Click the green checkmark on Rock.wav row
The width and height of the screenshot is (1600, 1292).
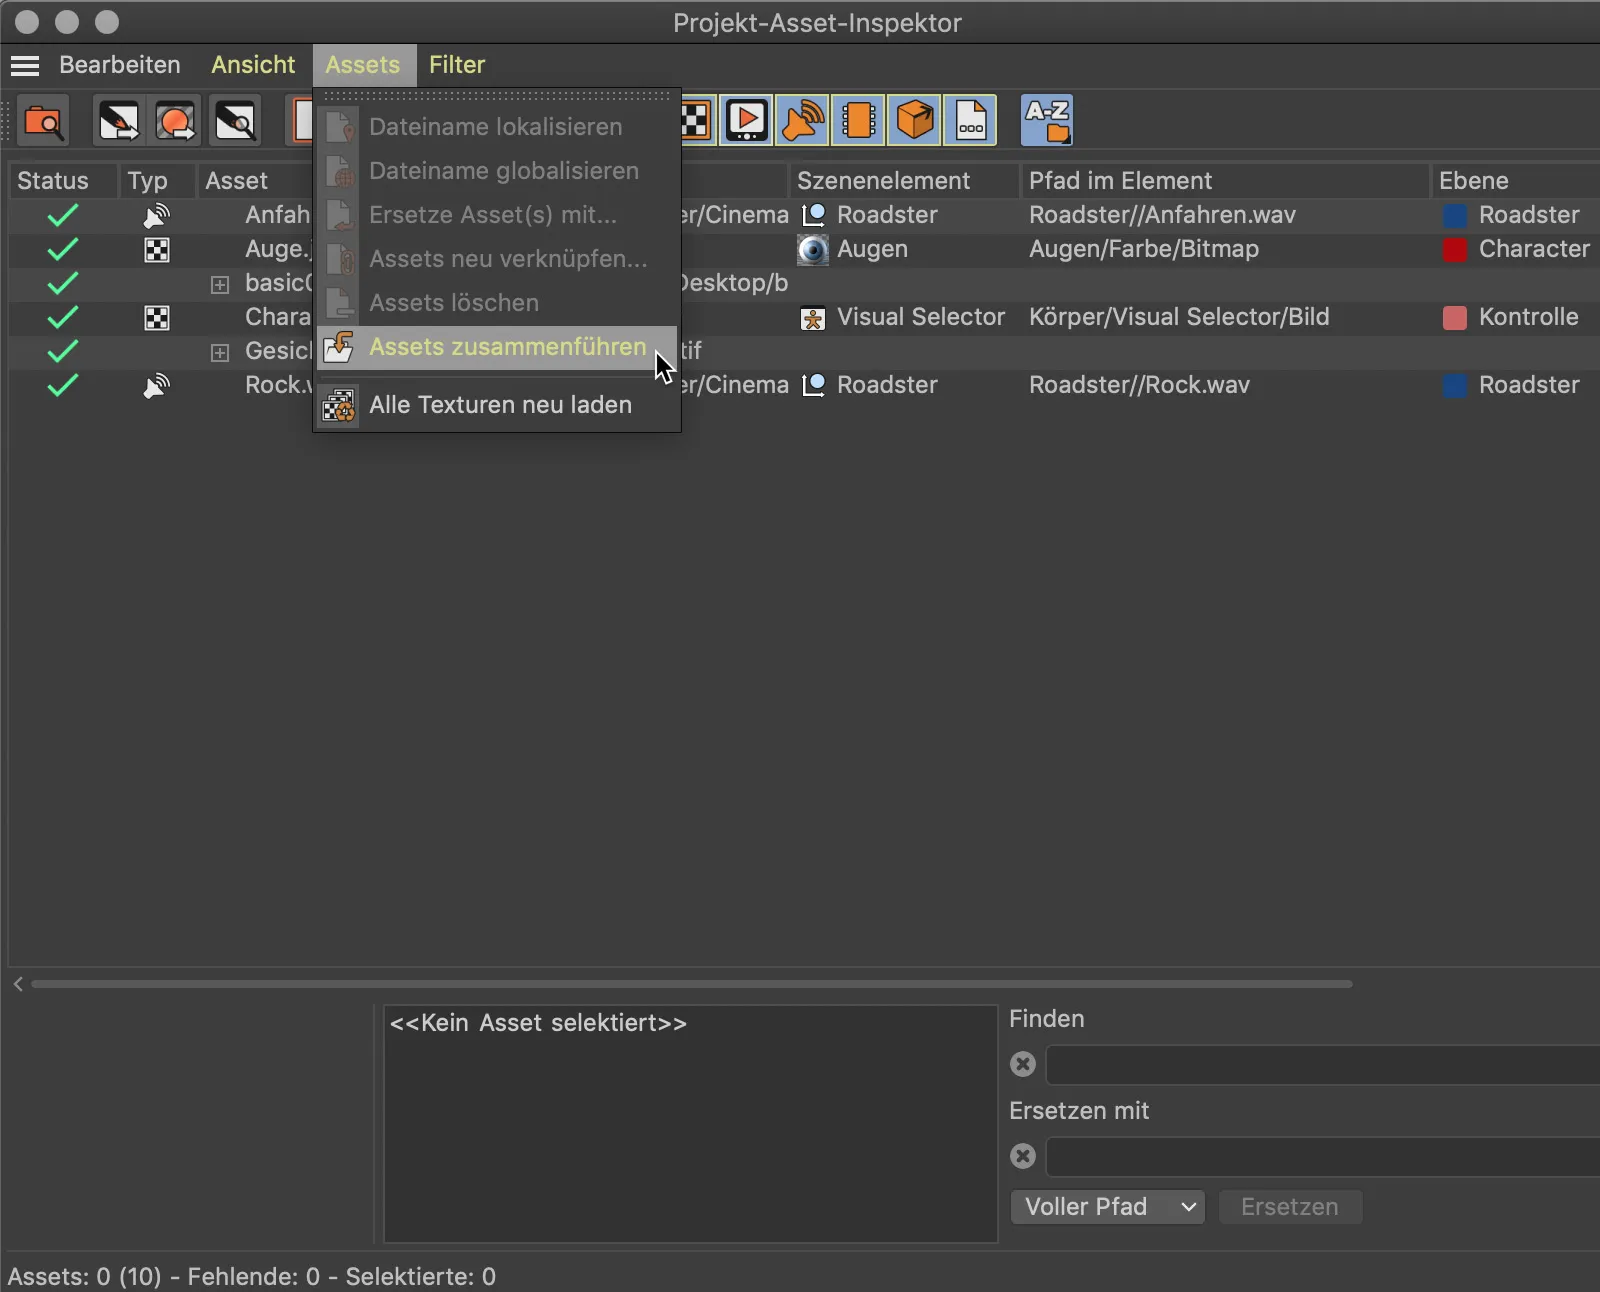tap(61, 385)
